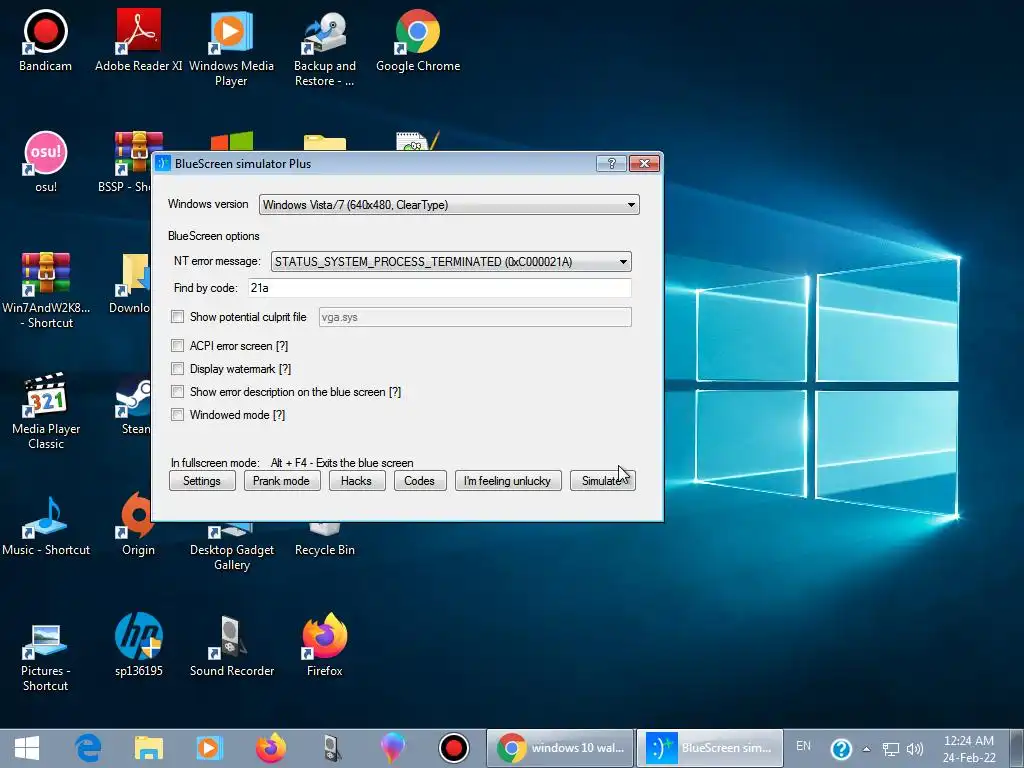Click I'm feeling unlucky button
This screenshot has width=1024, height=768.
pos(508,481)
